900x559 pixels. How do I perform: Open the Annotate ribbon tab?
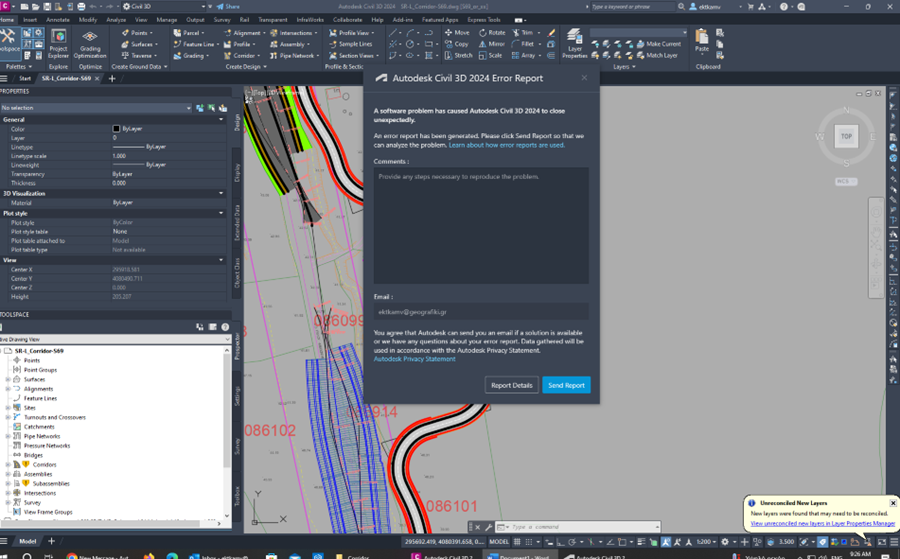click(x=57, y=20)
